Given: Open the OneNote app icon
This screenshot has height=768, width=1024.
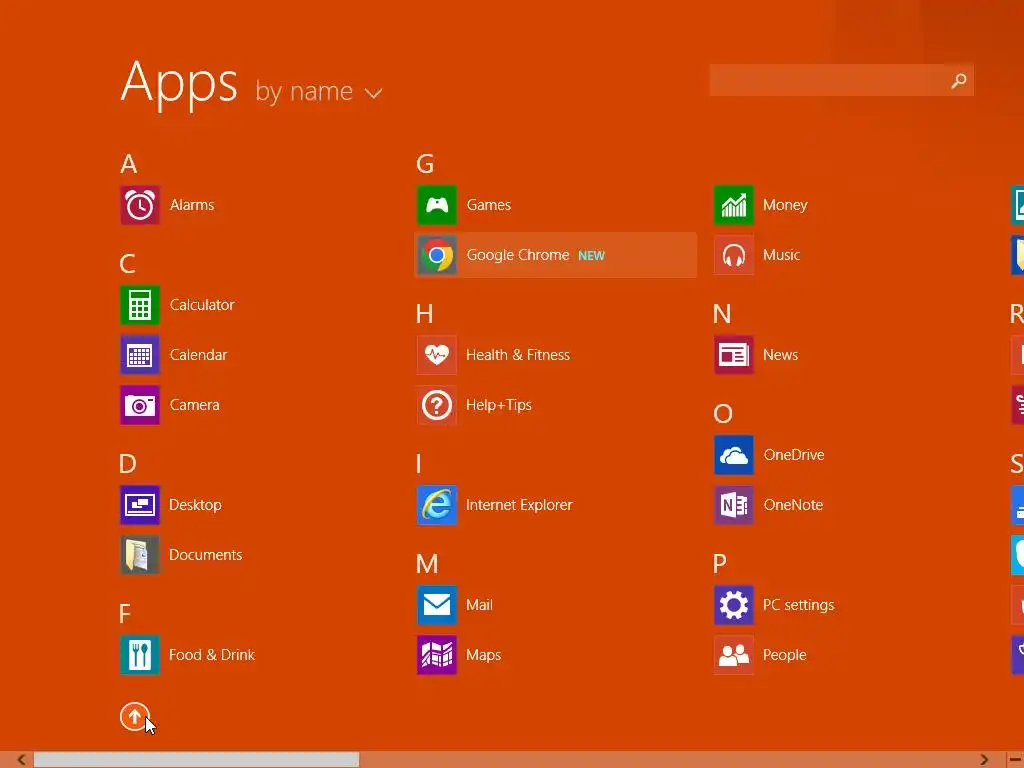Looking at the screenshot, I should click(734, 505).
